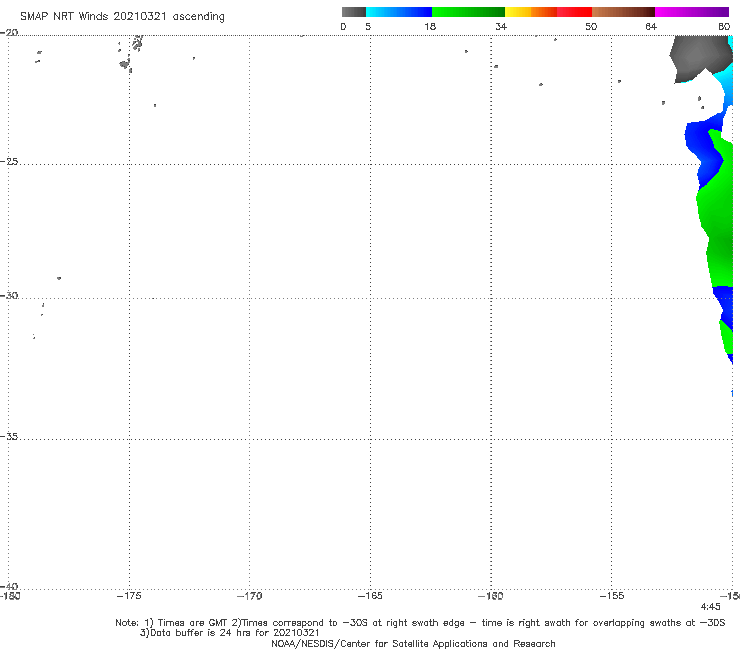Viewport: 740px width, 650px height.
Task: Click the brown segment of the color bar
Action: pos(623,12)
